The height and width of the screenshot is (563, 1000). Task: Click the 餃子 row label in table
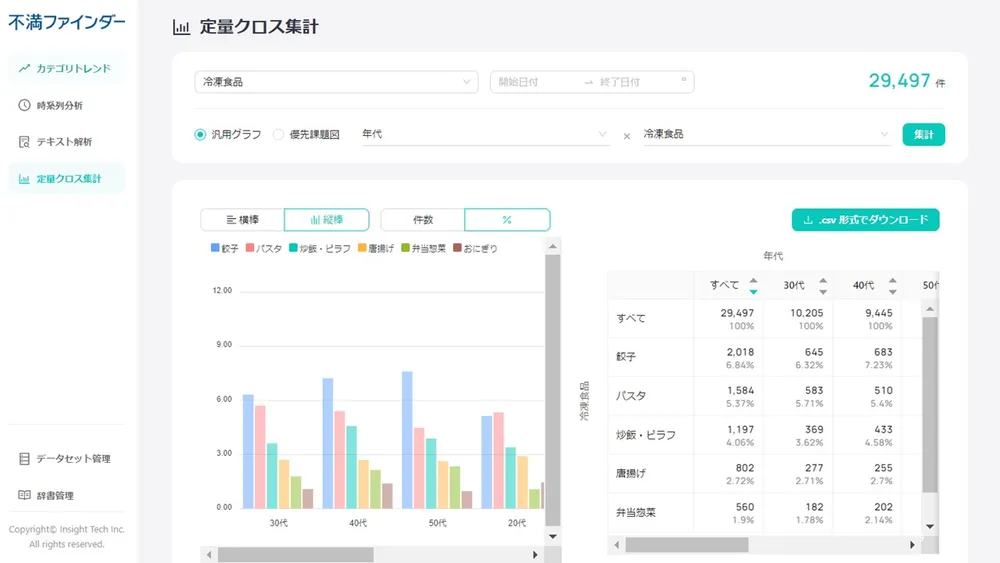626,356
